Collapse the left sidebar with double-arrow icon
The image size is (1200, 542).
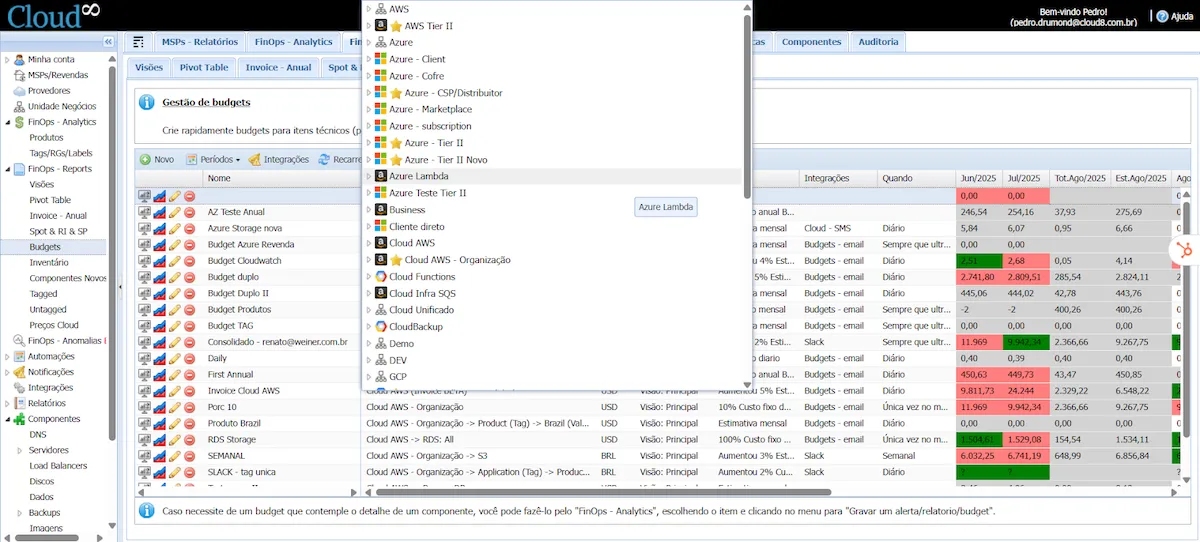[x=109, y=42]
